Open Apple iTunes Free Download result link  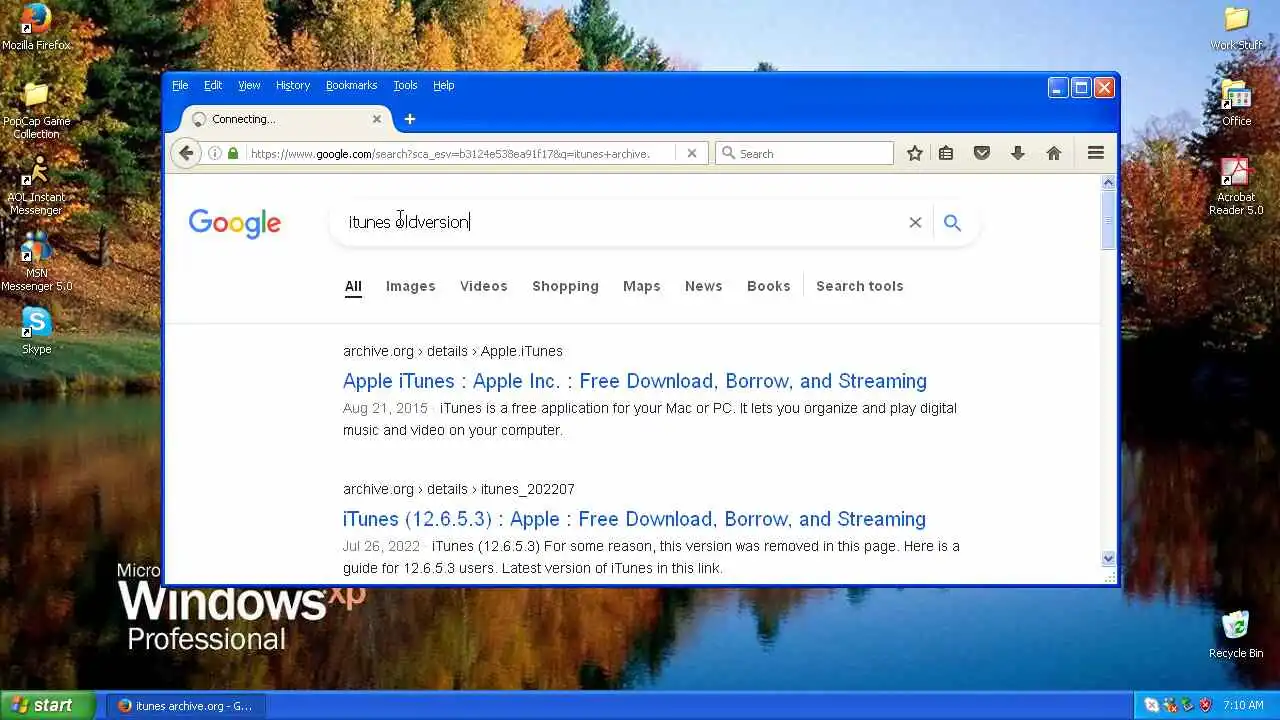point(635,381)
